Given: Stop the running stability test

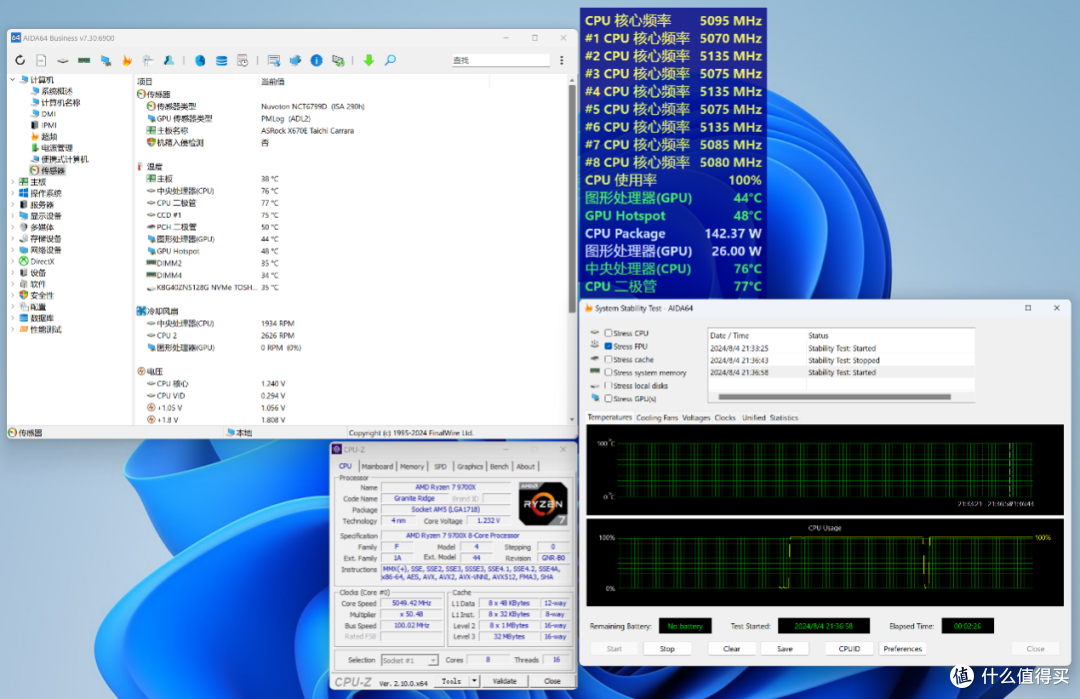Looking at the screenshot, I should coord(667,649).
